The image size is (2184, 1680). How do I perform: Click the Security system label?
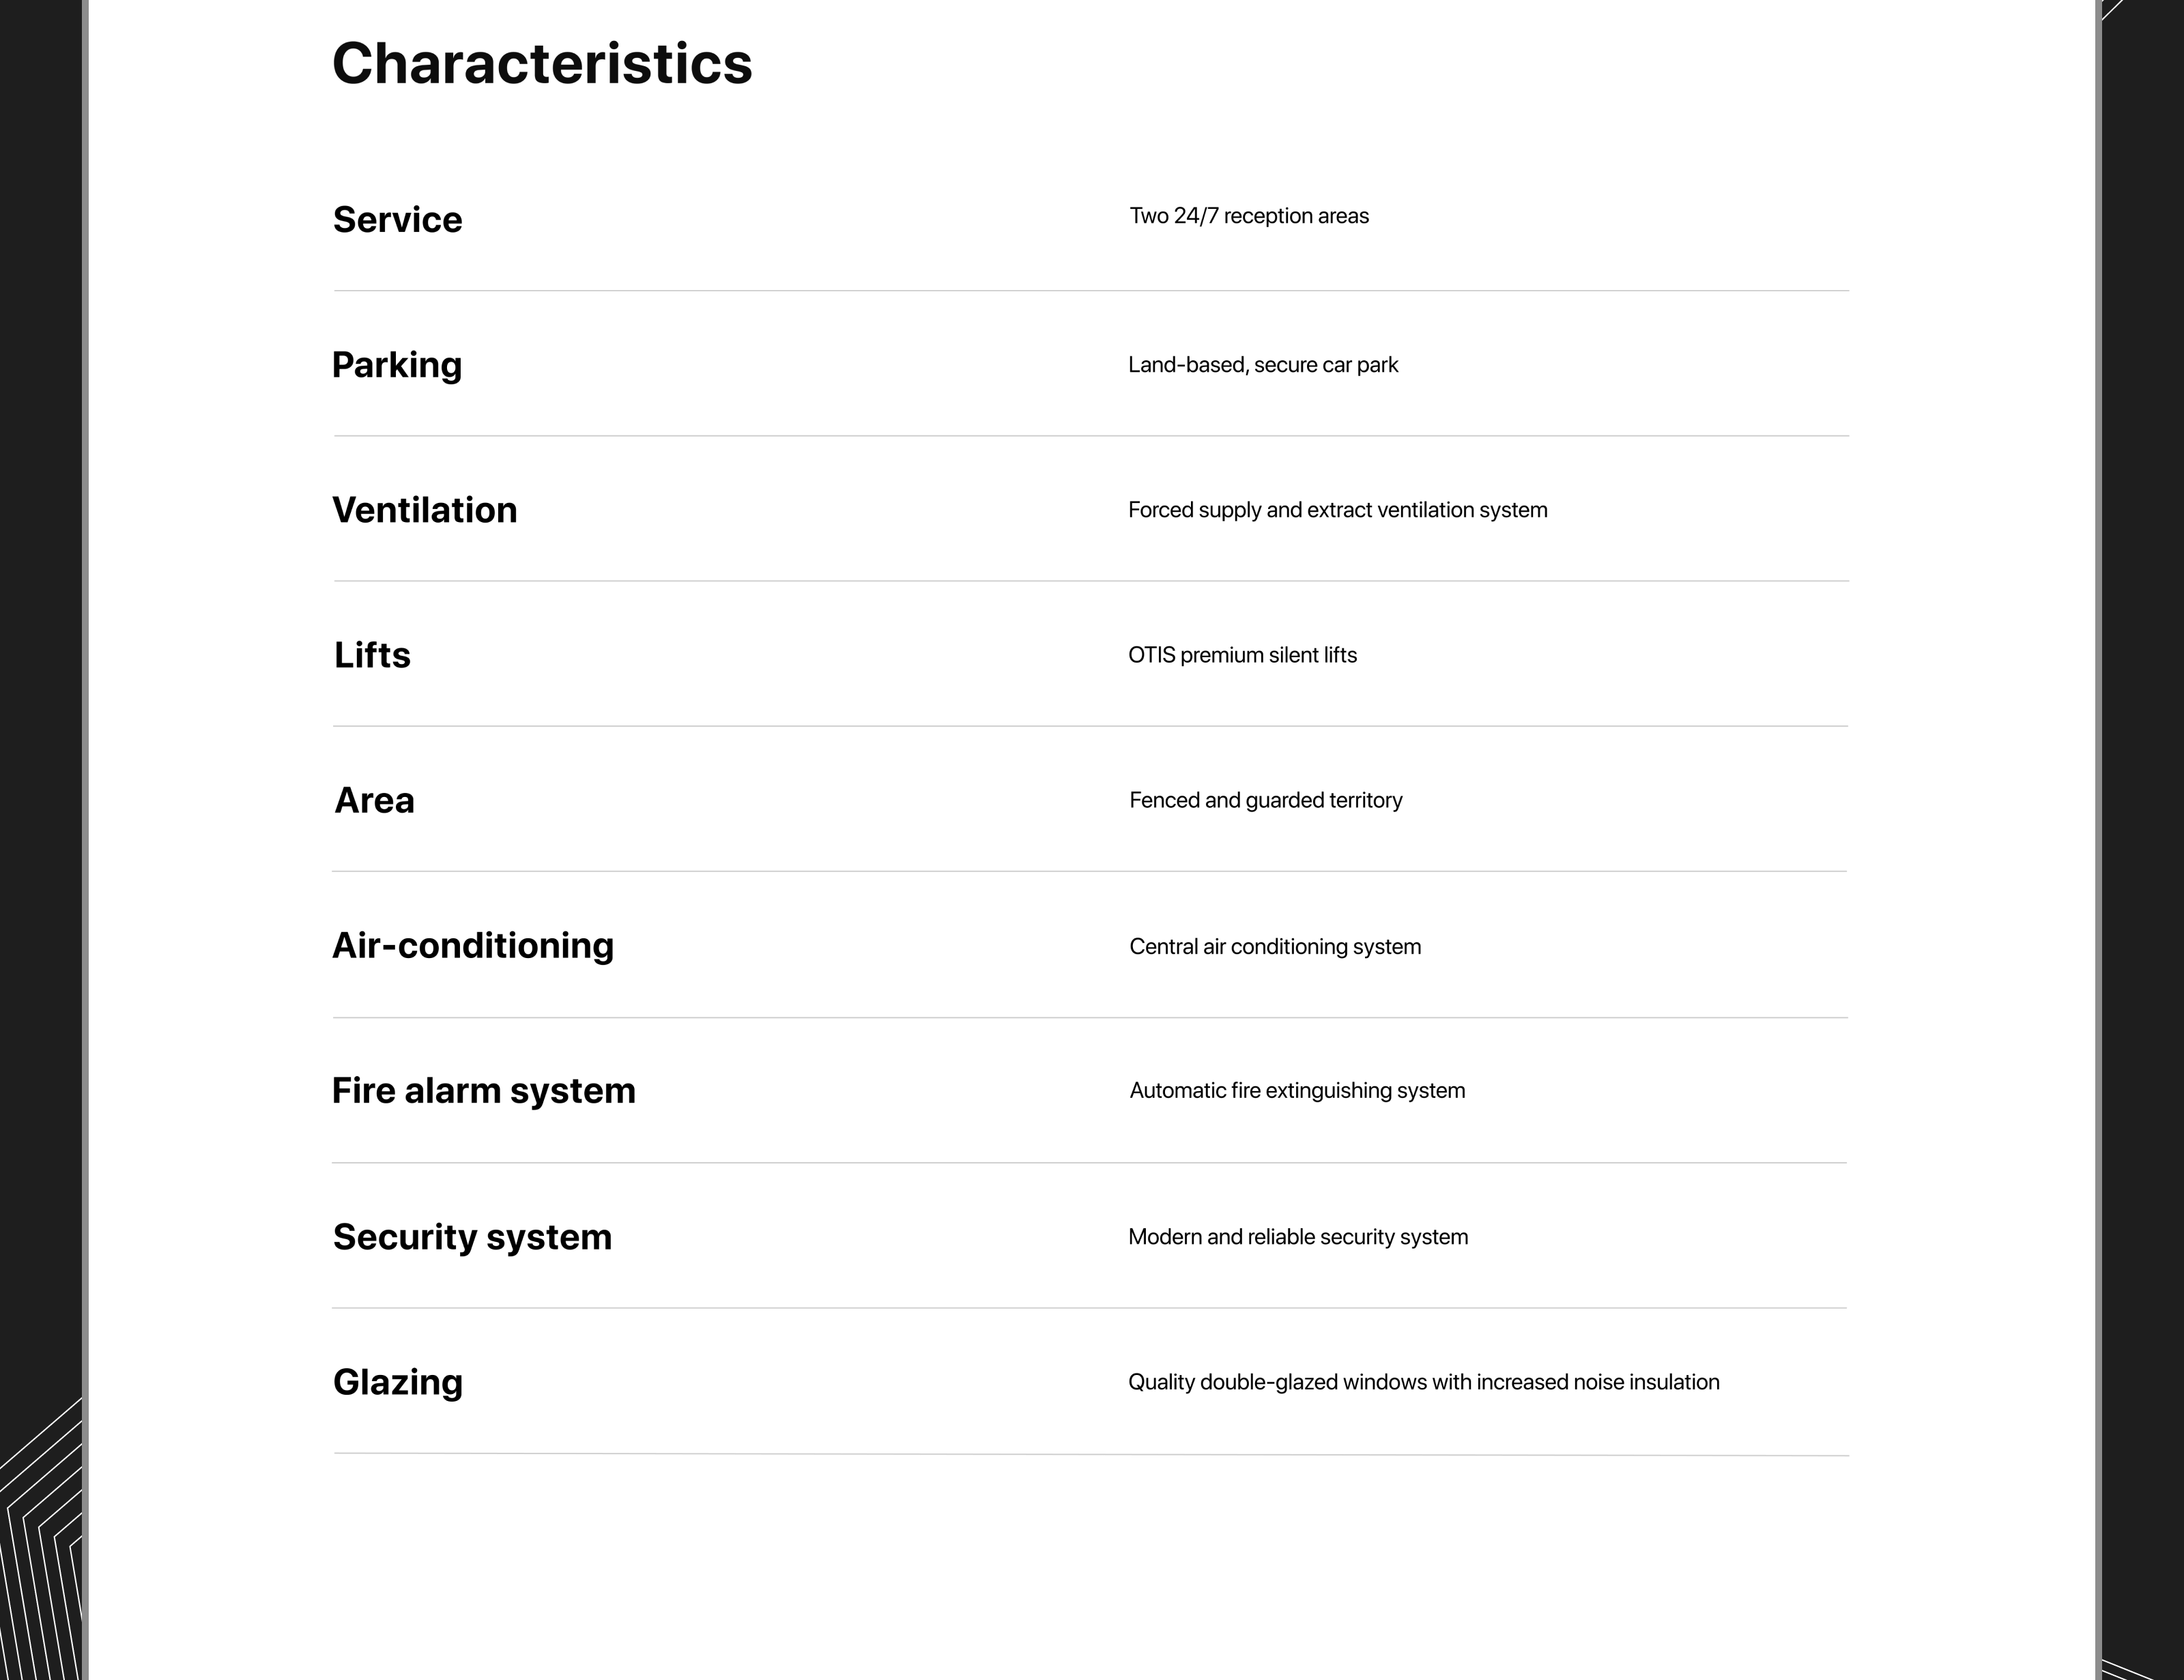tap(472, 1237)
